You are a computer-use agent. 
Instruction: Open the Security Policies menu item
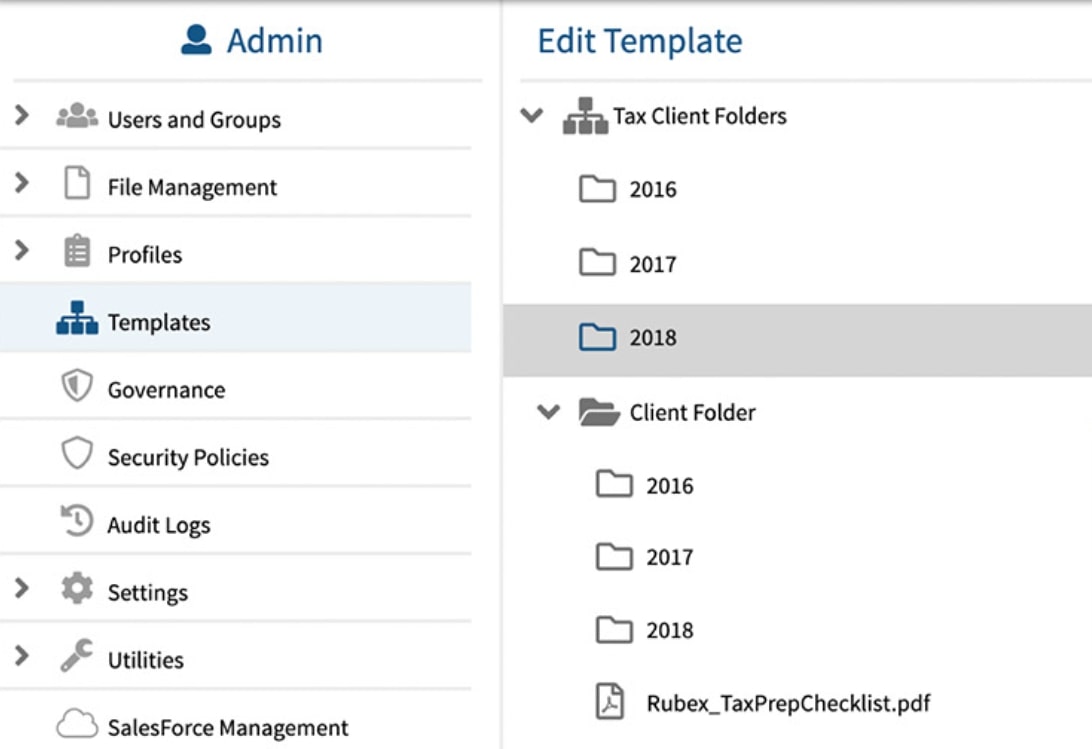[x=235, y=454]
